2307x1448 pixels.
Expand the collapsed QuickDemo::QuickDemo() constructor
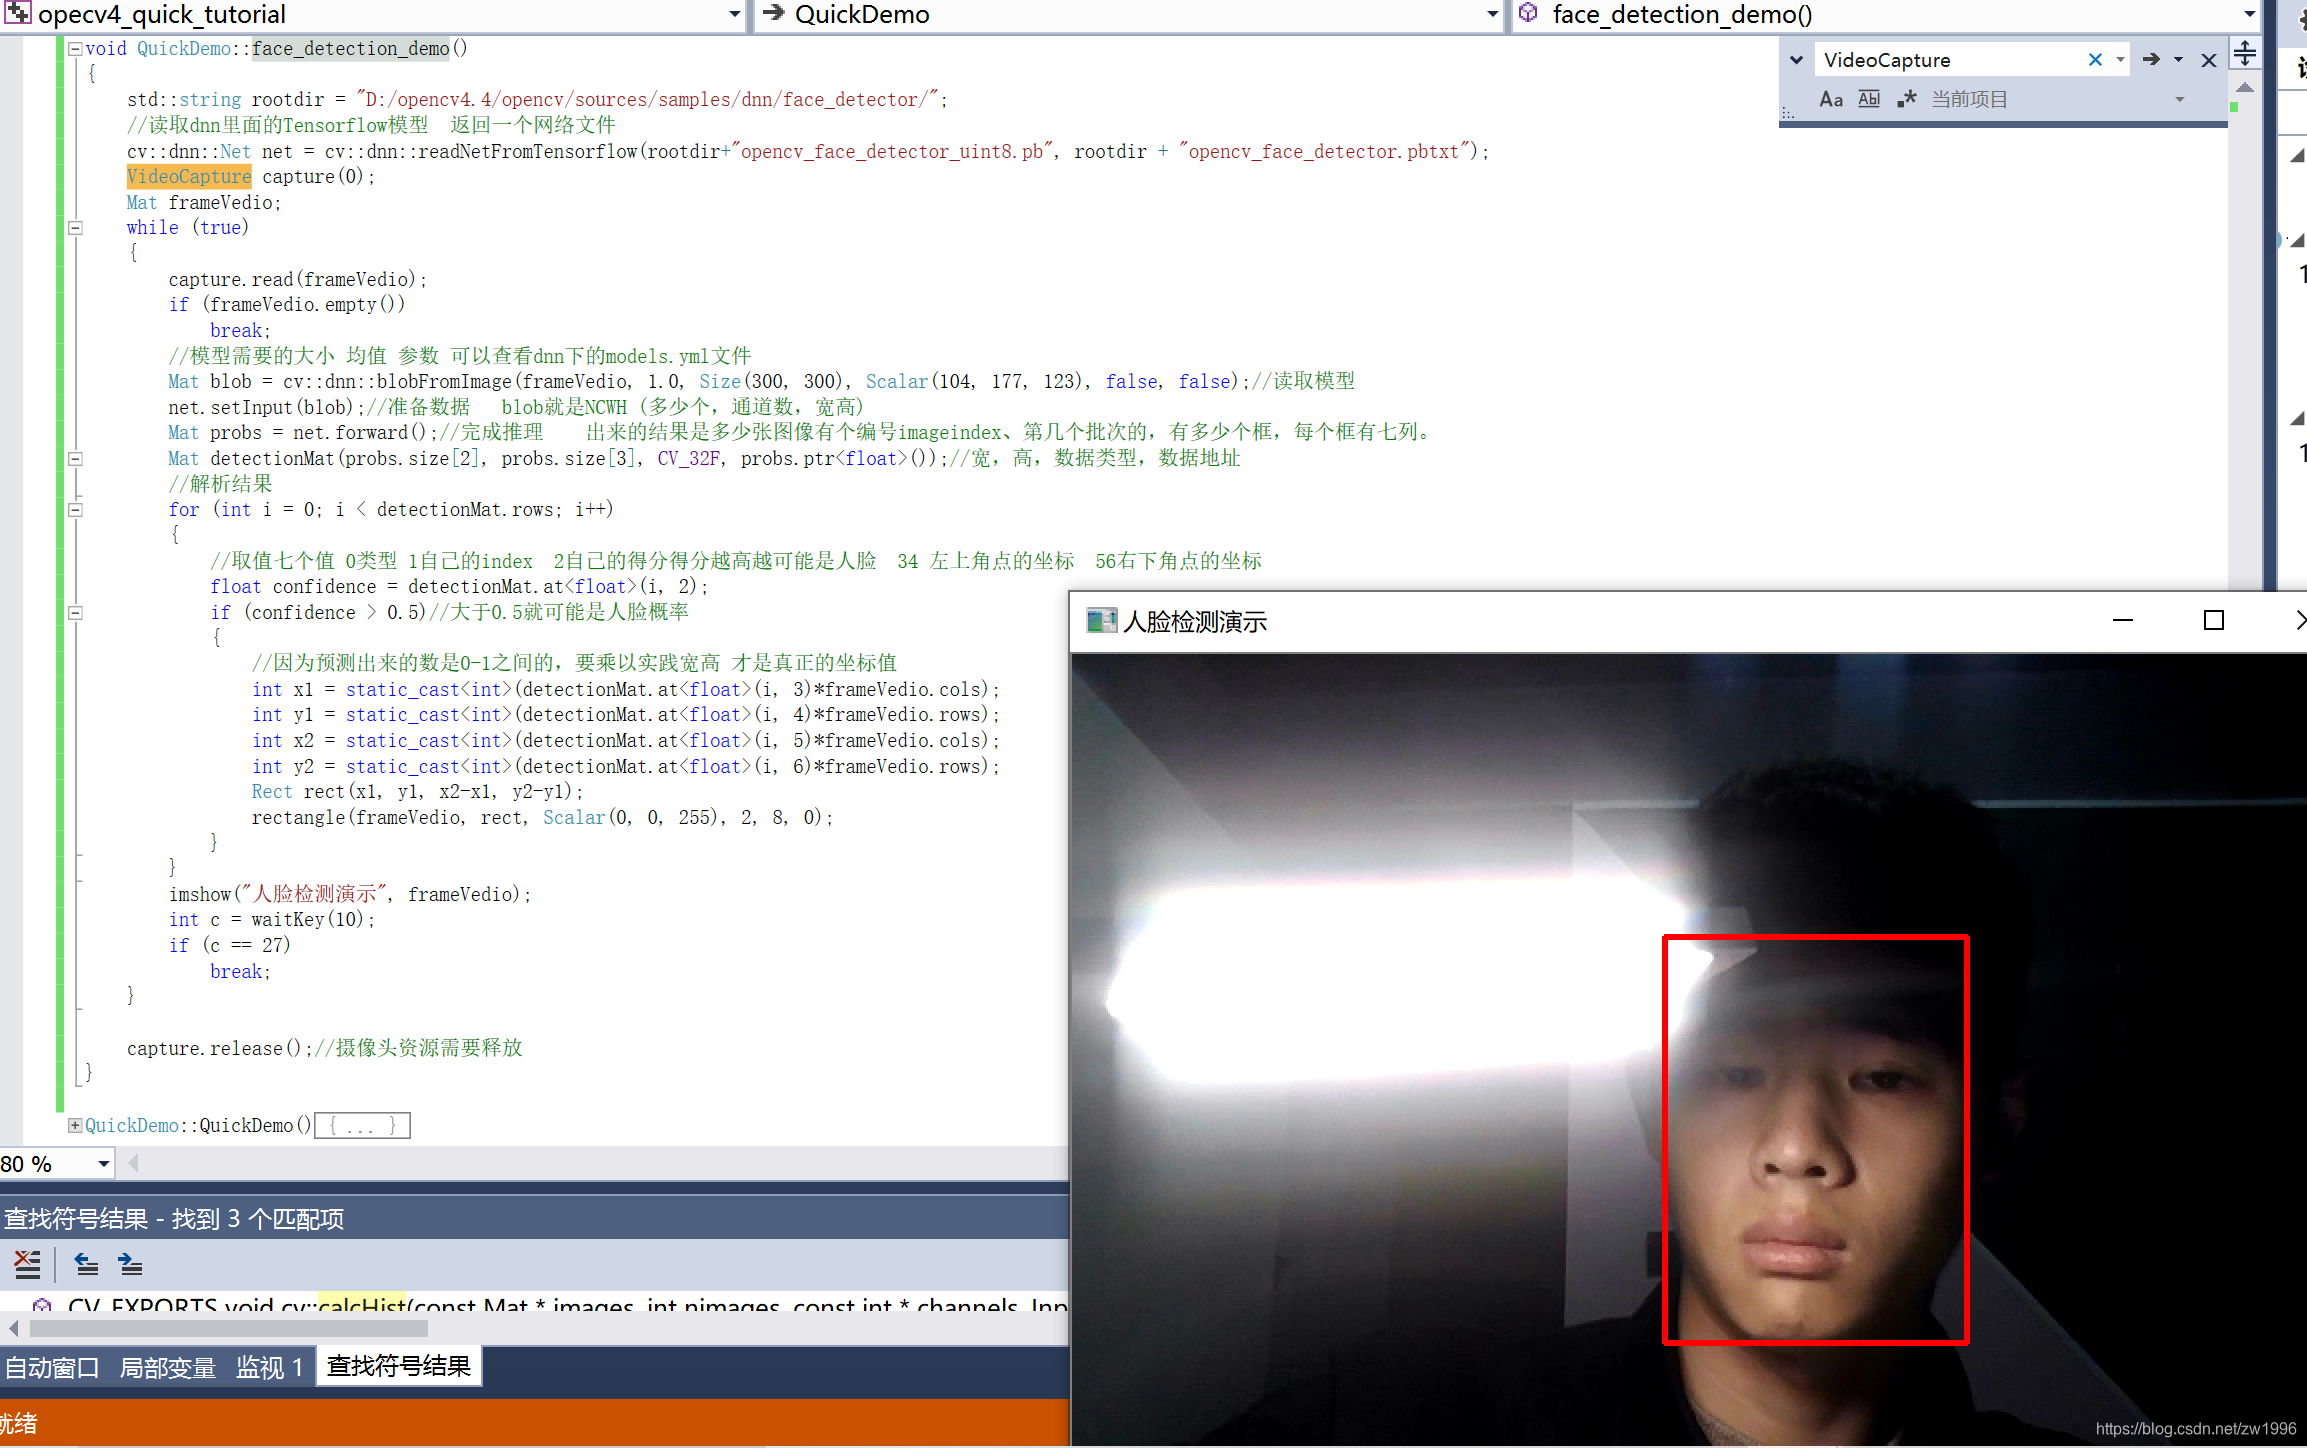[75, 1125]
